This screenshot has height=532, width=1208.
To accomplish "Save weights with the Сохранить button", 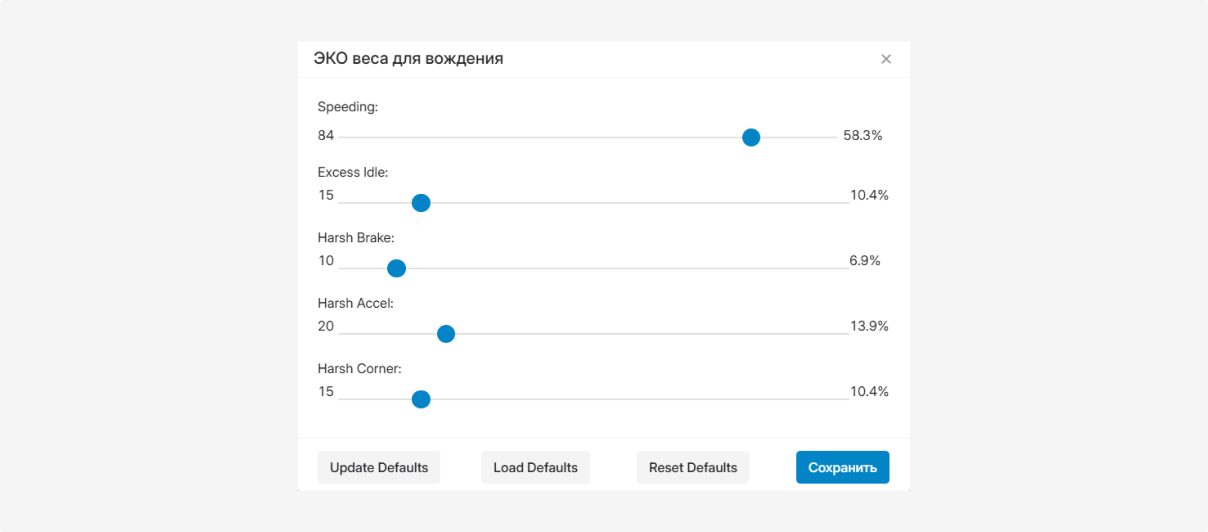I will pyautogui.click(x=842, y=467).
